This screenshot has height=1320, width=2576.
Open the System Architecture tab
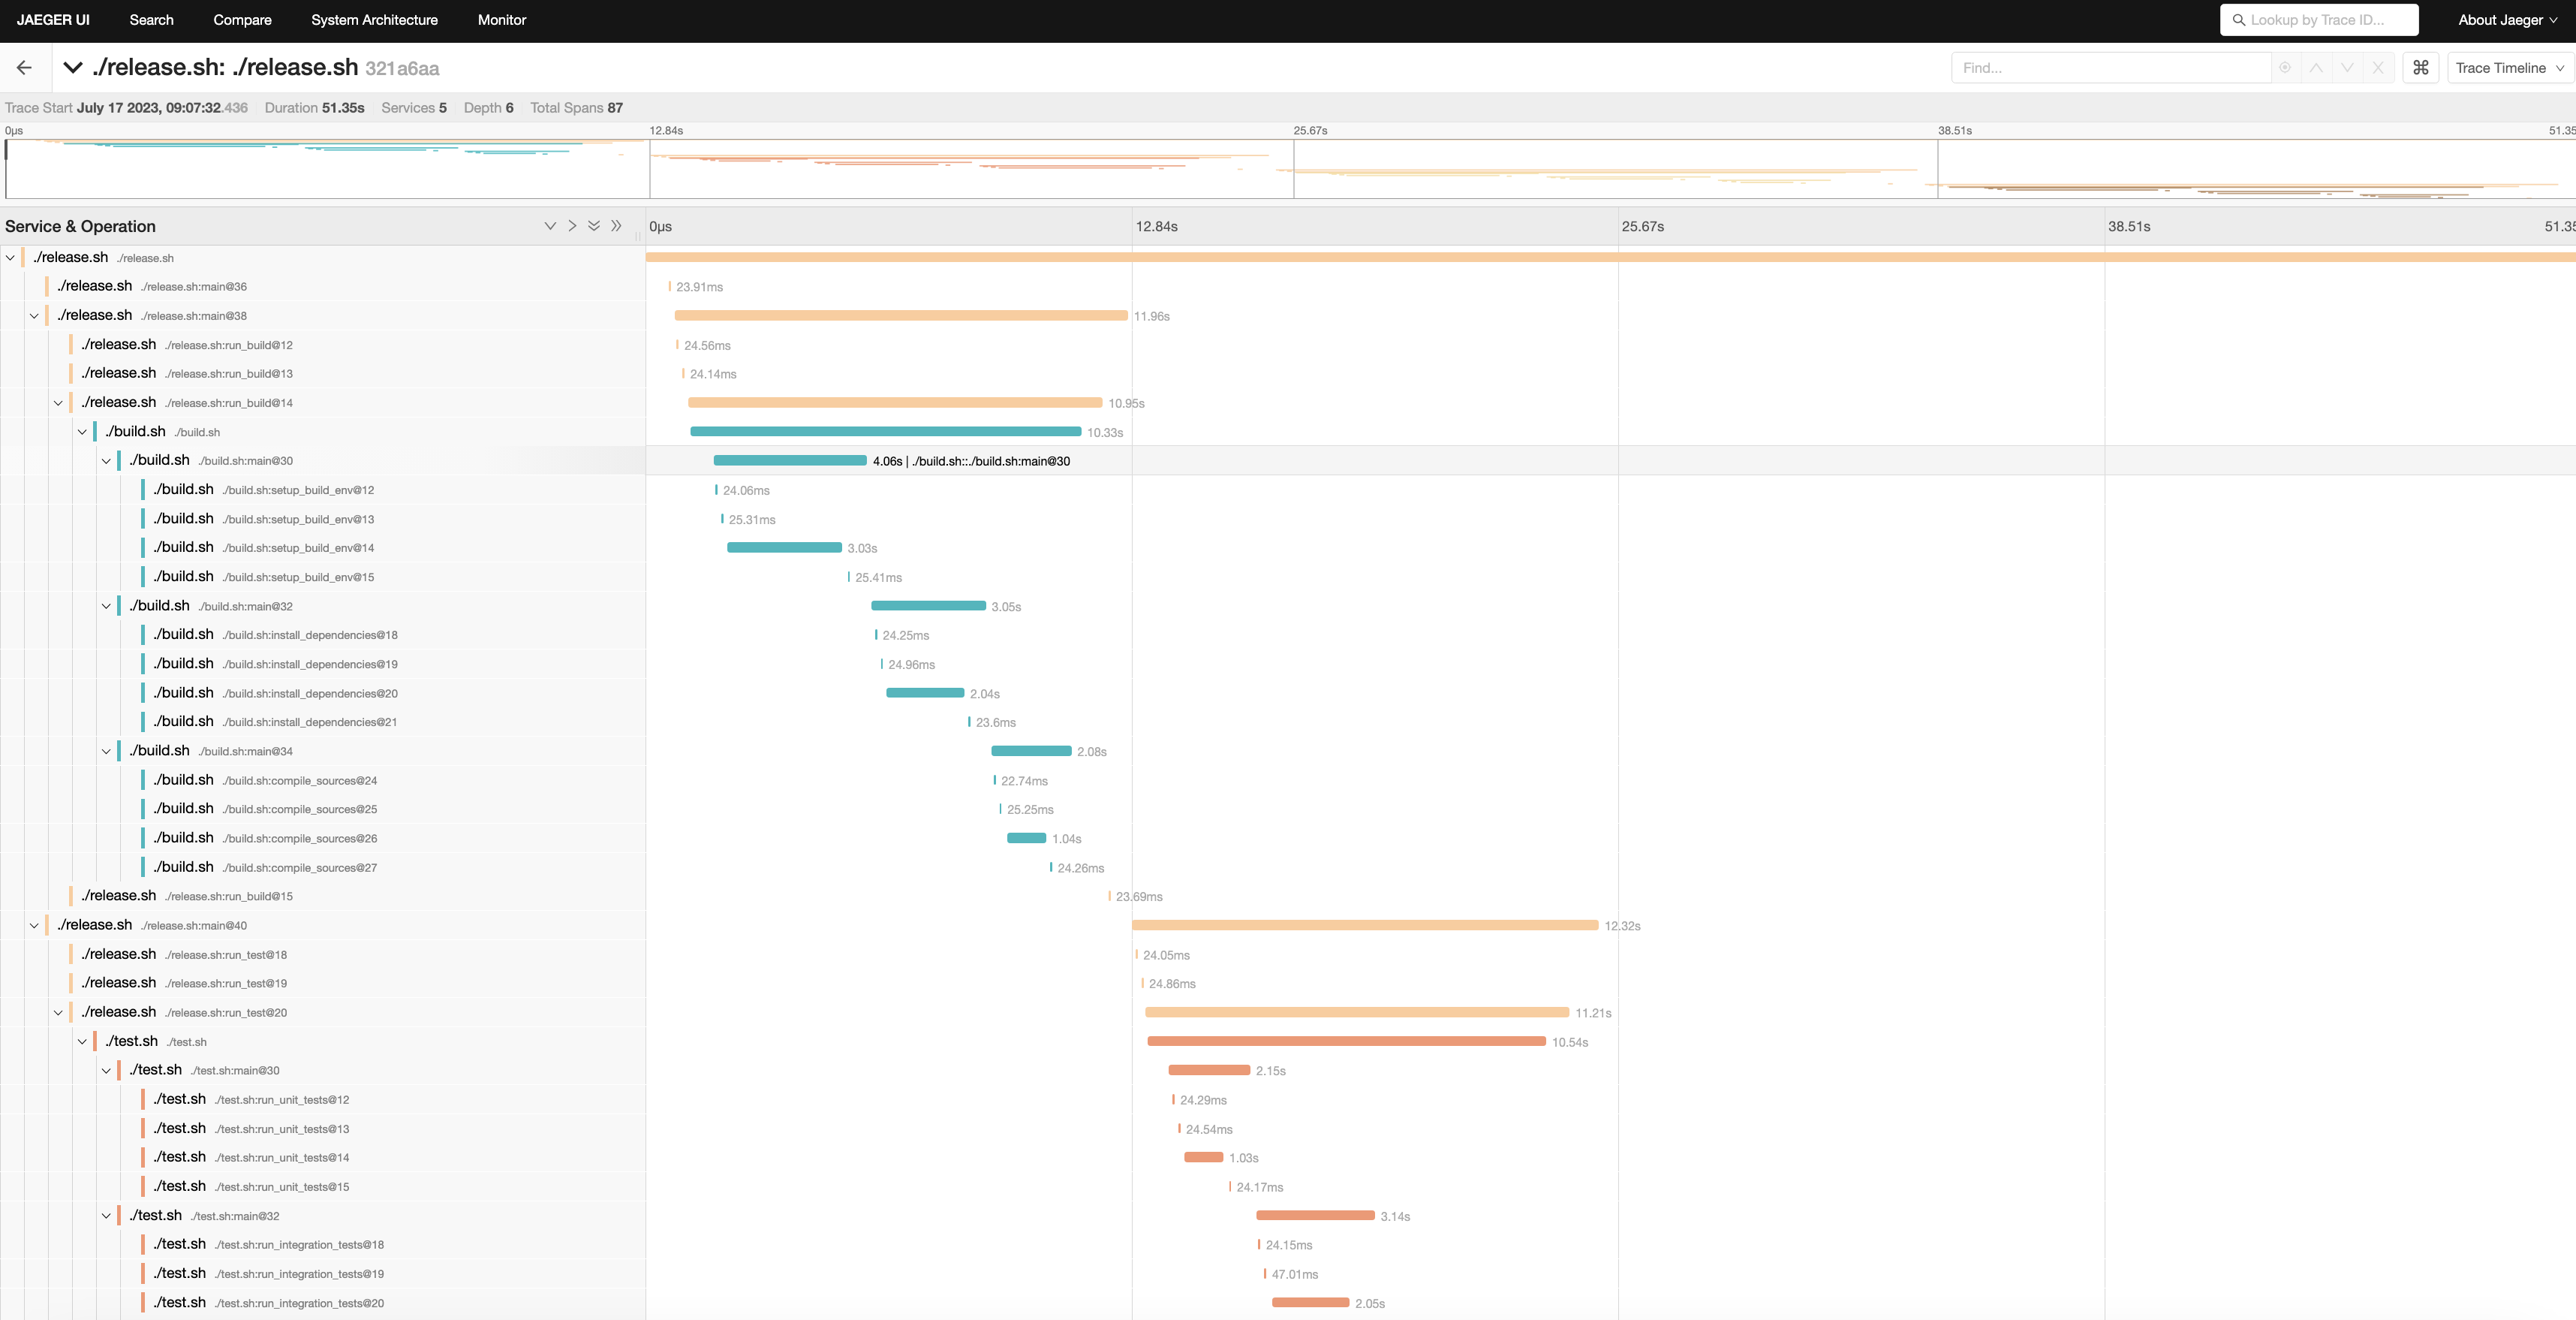click(x=374, y=20)
